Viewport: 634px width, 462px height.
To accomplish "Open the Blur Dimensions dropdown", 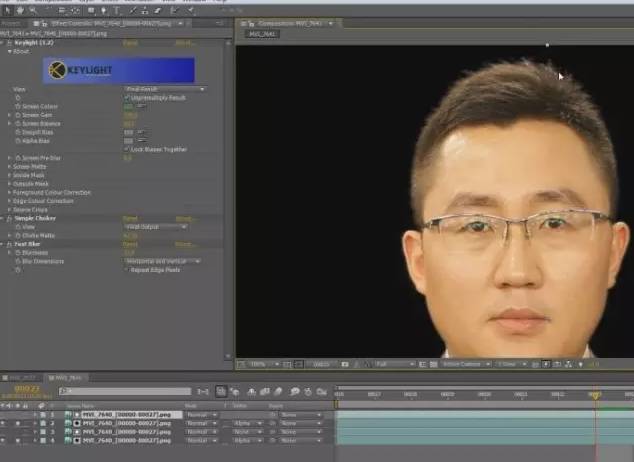I will pos(163,261).
